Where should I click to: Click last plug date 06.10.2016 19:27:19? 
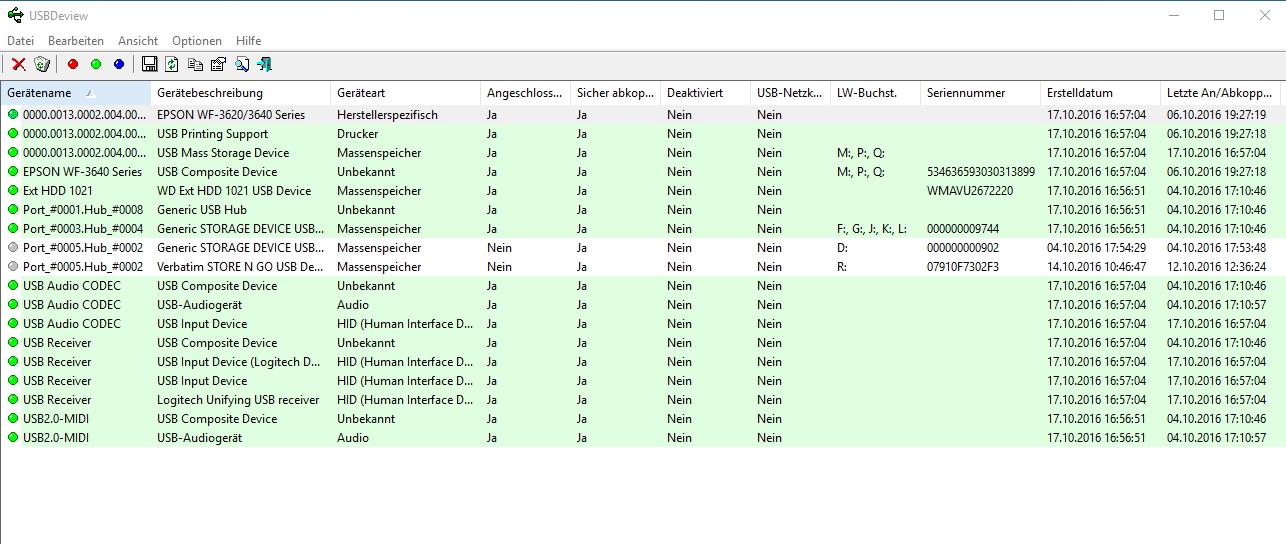1217,115
